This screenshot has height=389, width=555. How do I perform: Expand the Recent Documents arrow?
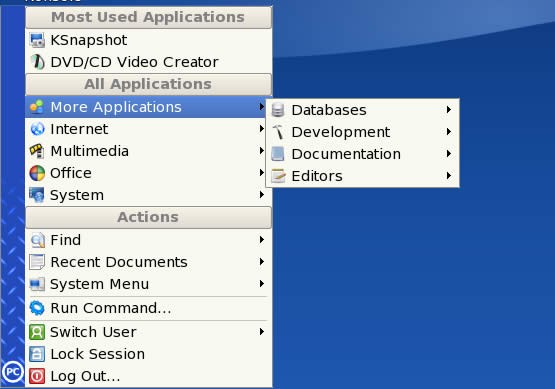pos(262,262)
